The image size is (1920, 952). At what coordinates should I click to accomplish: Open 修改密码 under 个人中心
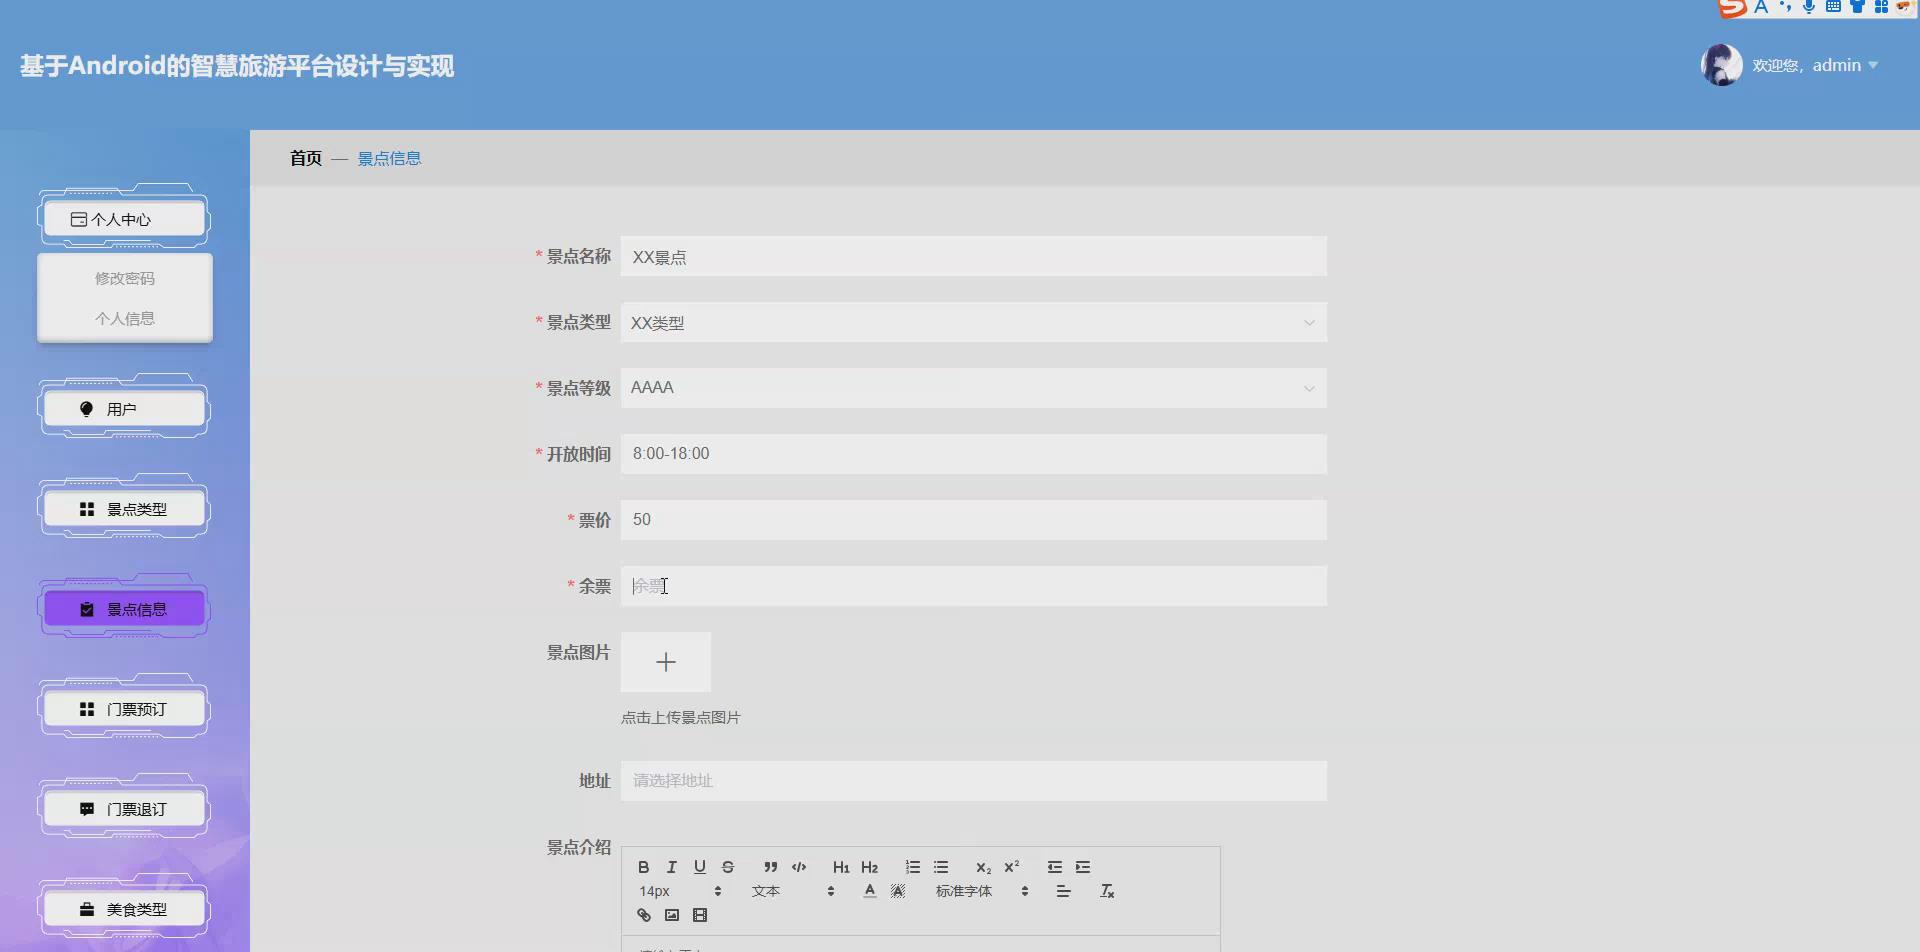(x=124, y=277)
